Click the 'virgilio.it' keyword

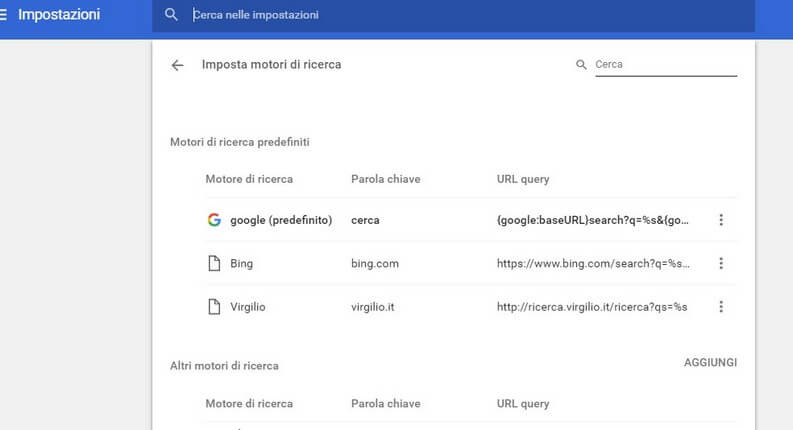pos(373,307)
